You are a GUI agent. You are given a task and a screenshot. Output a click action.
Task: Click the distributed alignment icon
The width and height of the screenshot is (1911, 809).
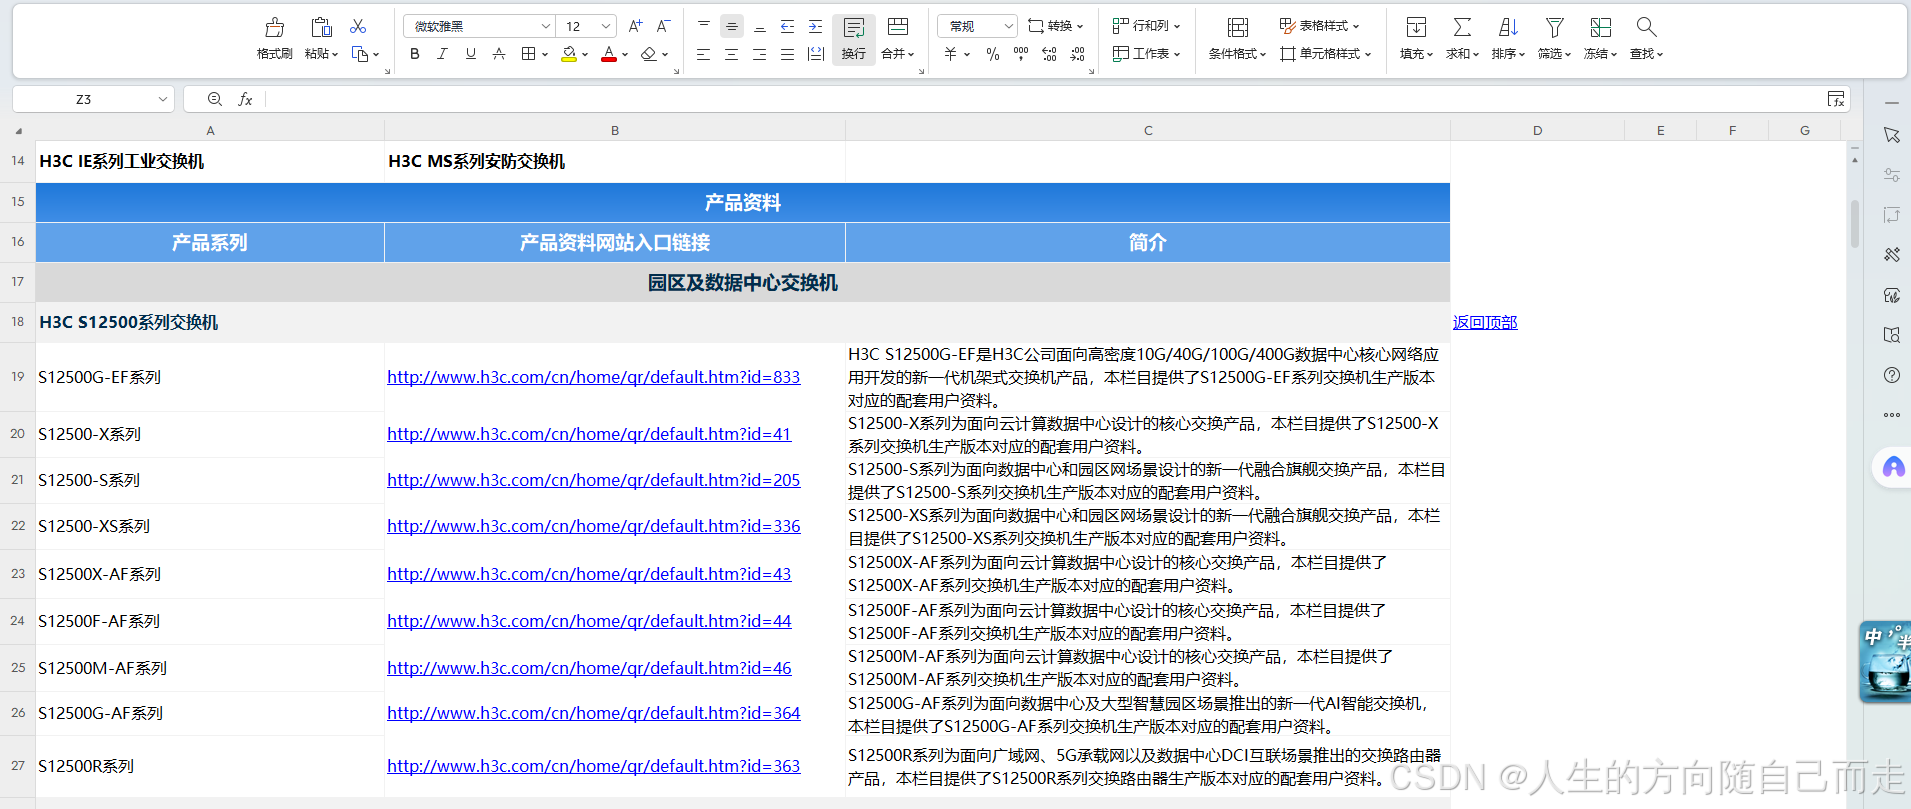click(x=816, y=54)
